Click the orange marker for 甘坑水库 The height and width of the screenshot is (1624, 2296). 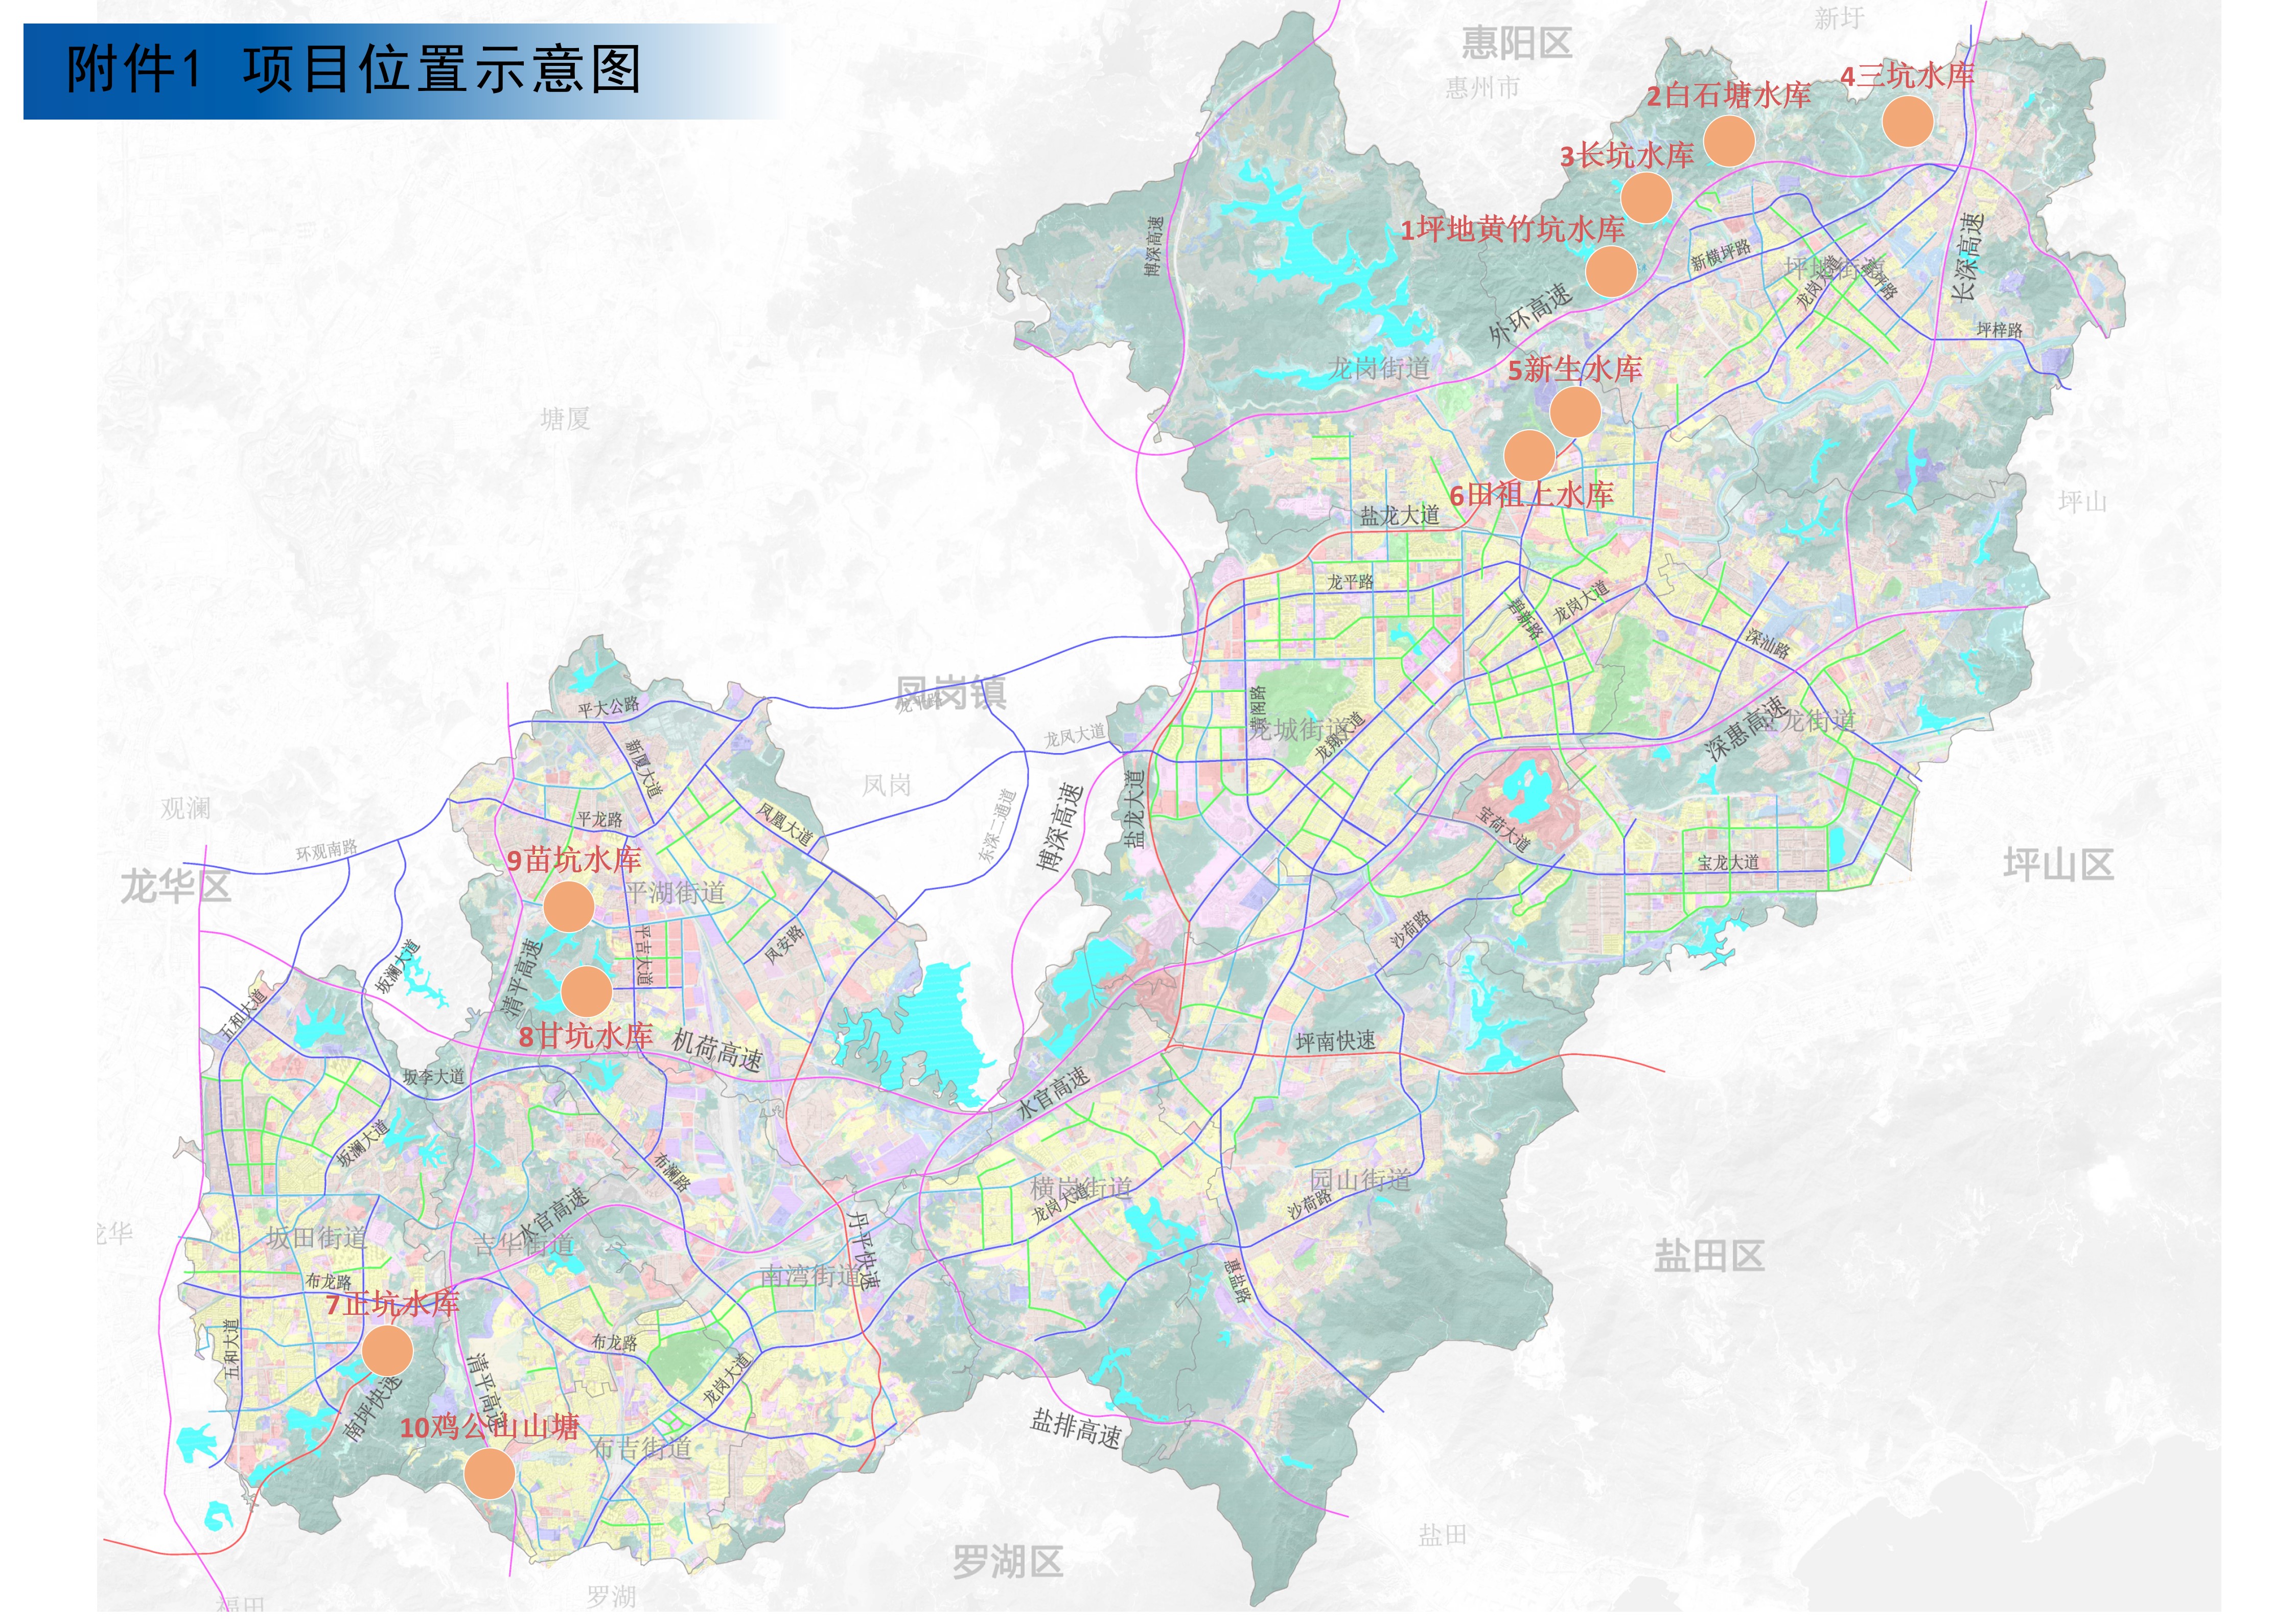click(x=587, y=991)
